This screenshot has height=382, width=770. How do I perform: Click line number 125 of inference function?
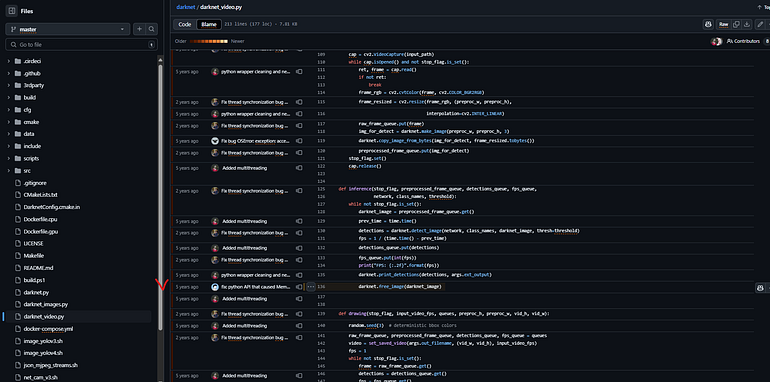pyautogui.click(x=322, y=189)
